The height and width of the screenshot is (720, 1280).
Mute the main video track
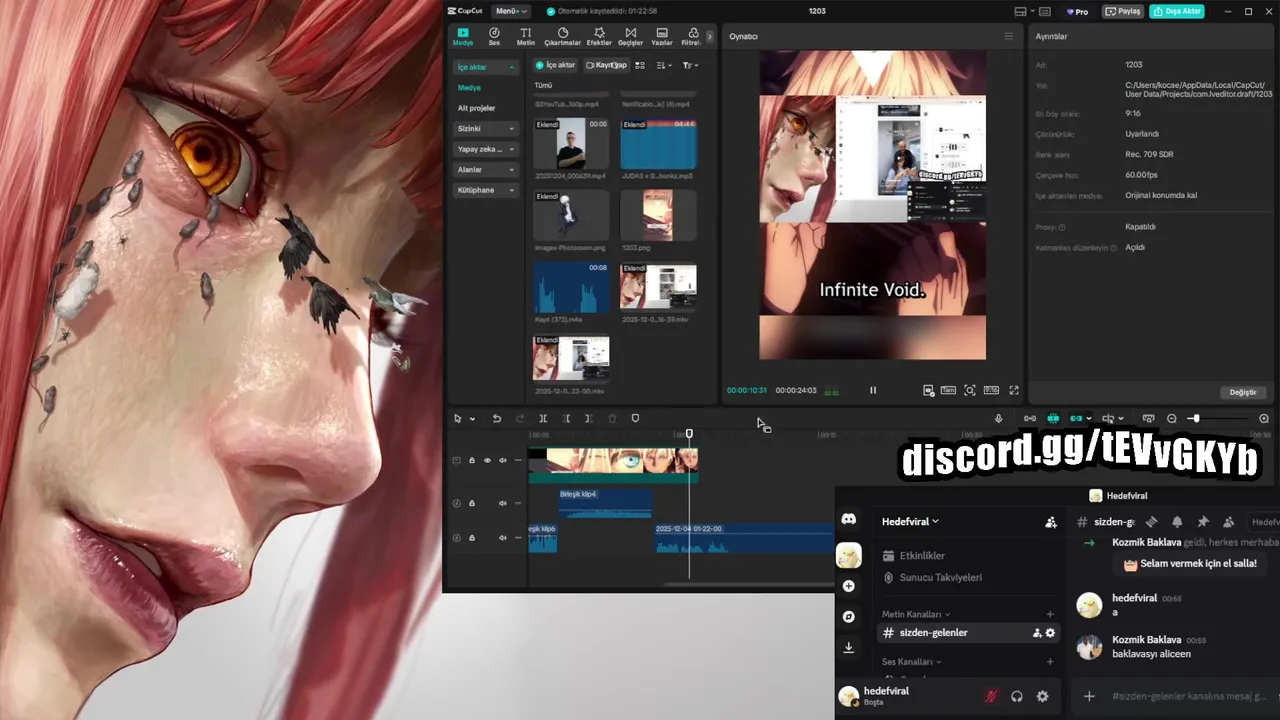click(x=502, y=461)
